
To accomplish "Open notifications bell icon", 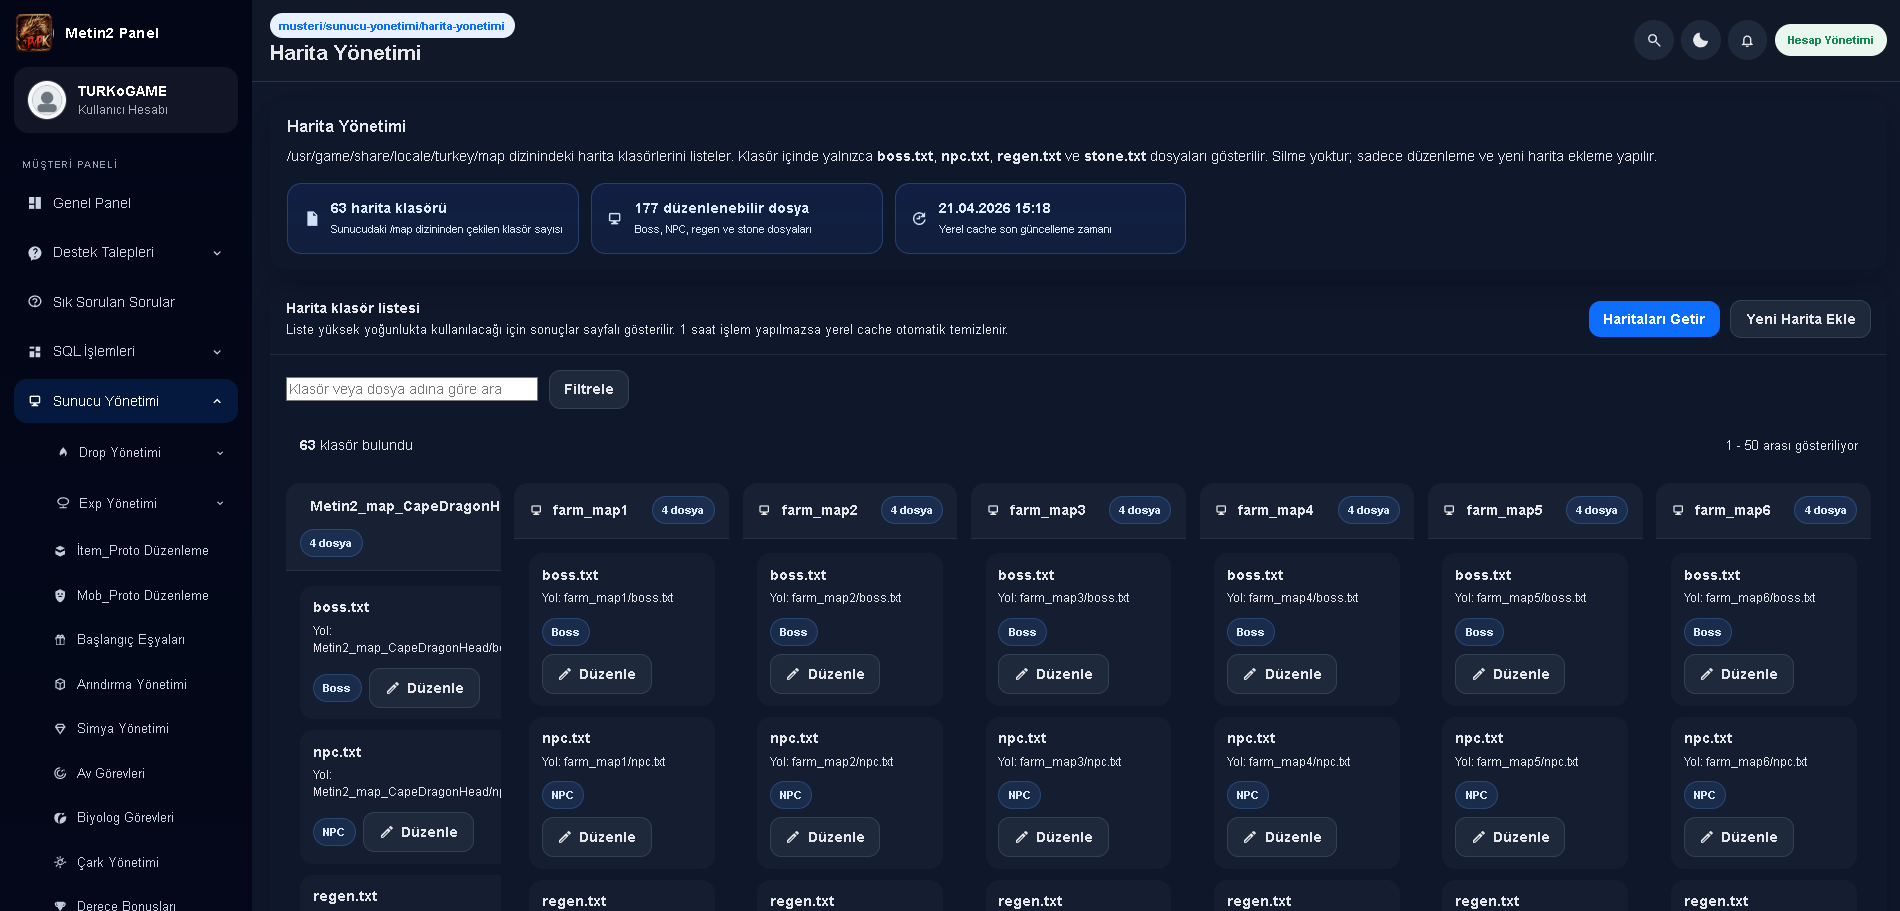I will click(1747, 40).
